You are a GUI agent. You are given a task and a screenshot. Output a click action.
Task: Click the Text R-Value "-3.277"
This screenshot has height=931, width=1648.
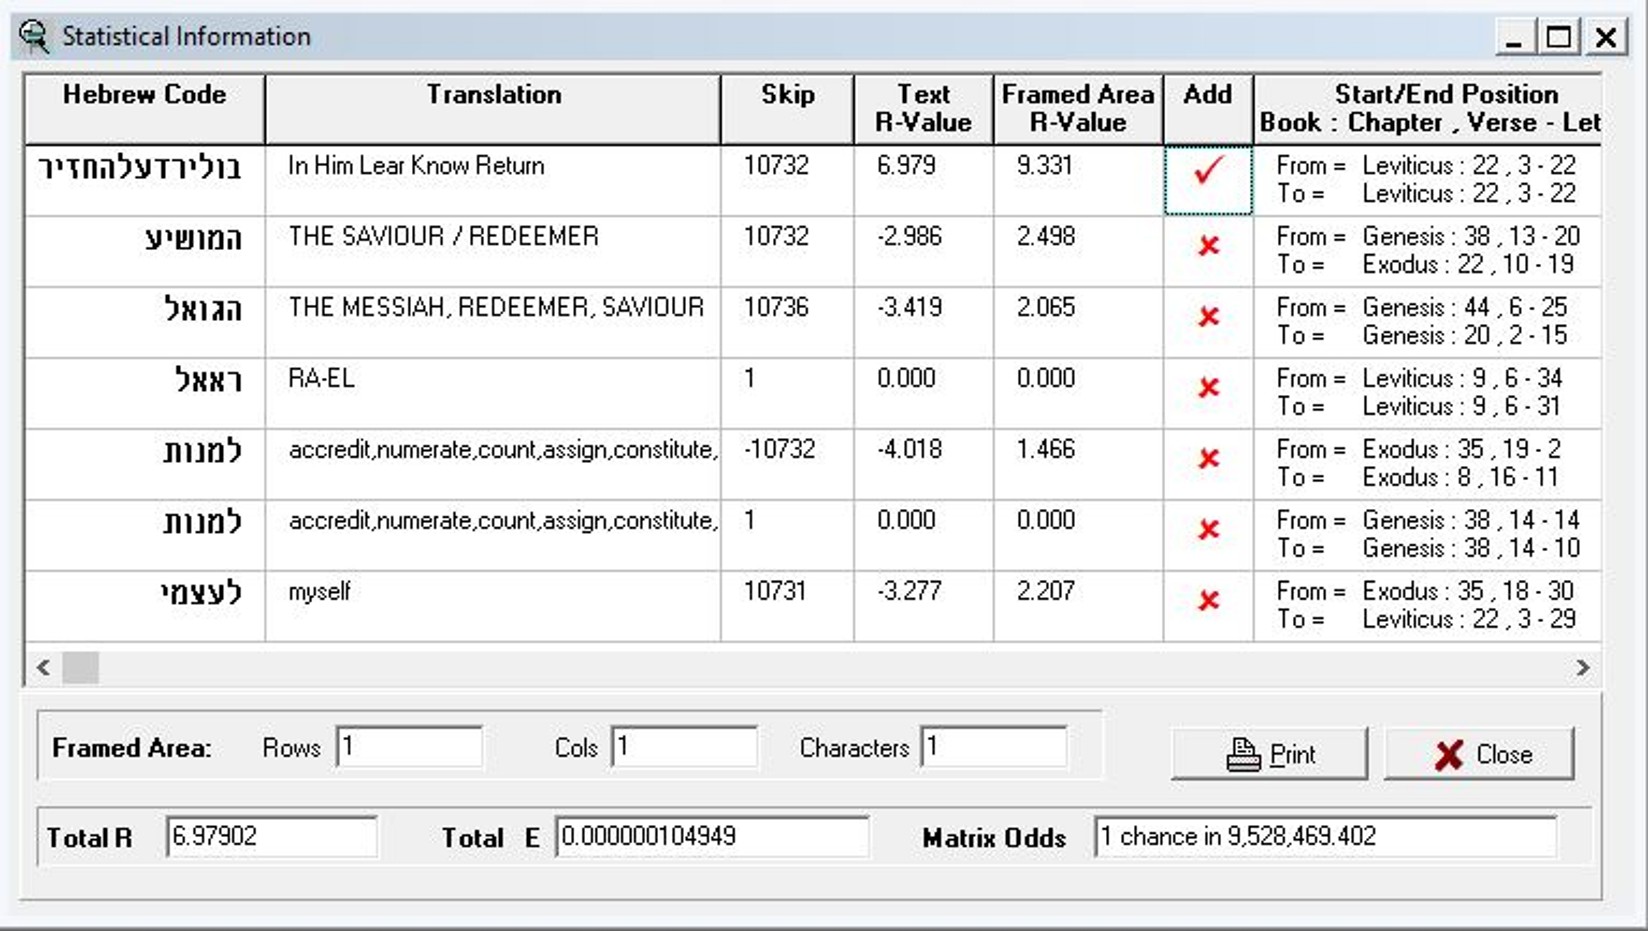(909, 592)
